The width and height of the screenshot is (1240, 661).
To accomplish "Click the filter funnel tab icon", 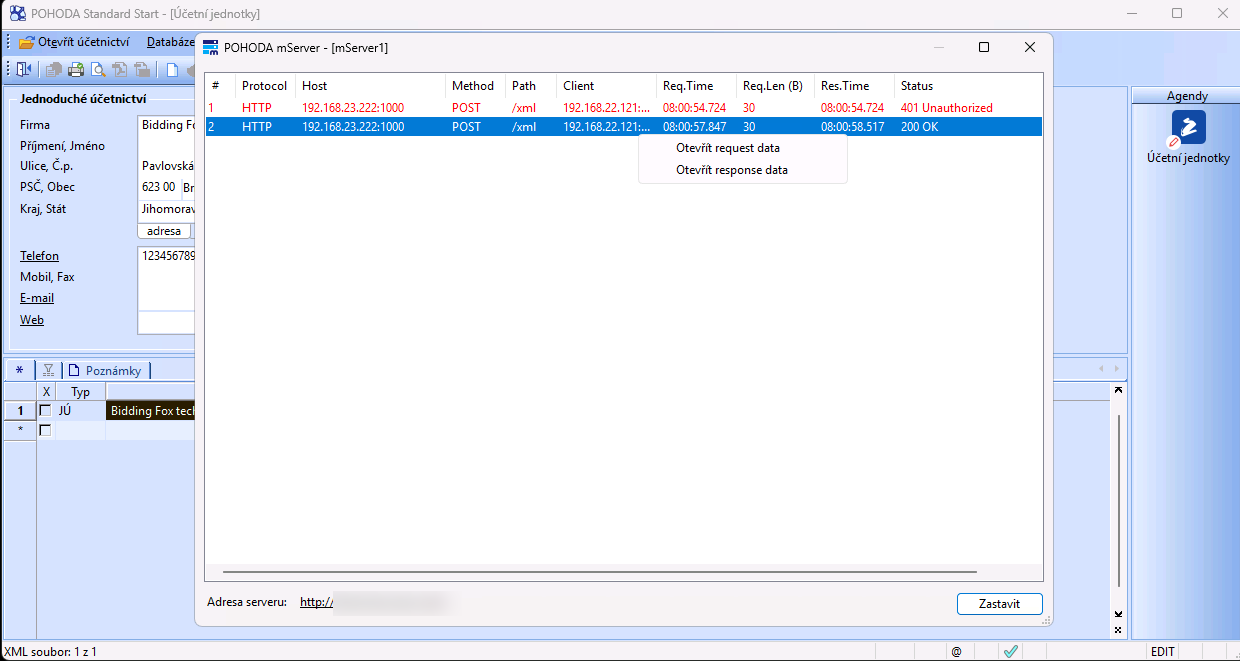I will tap(48, 370).
